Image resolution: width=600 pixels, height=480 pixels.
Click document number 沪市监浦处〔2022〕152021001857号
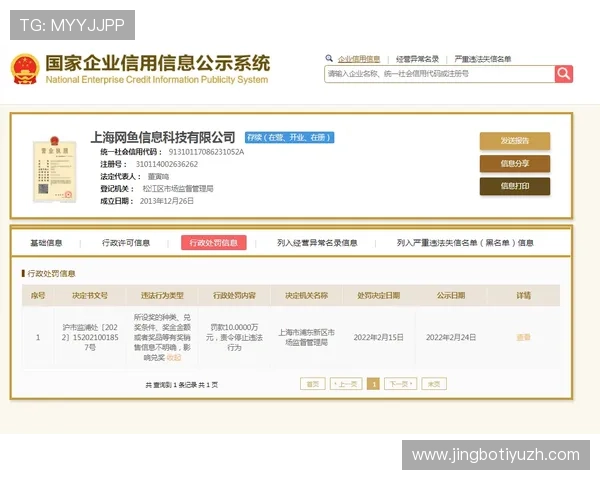pyautogui.click(x=90, y=337)
